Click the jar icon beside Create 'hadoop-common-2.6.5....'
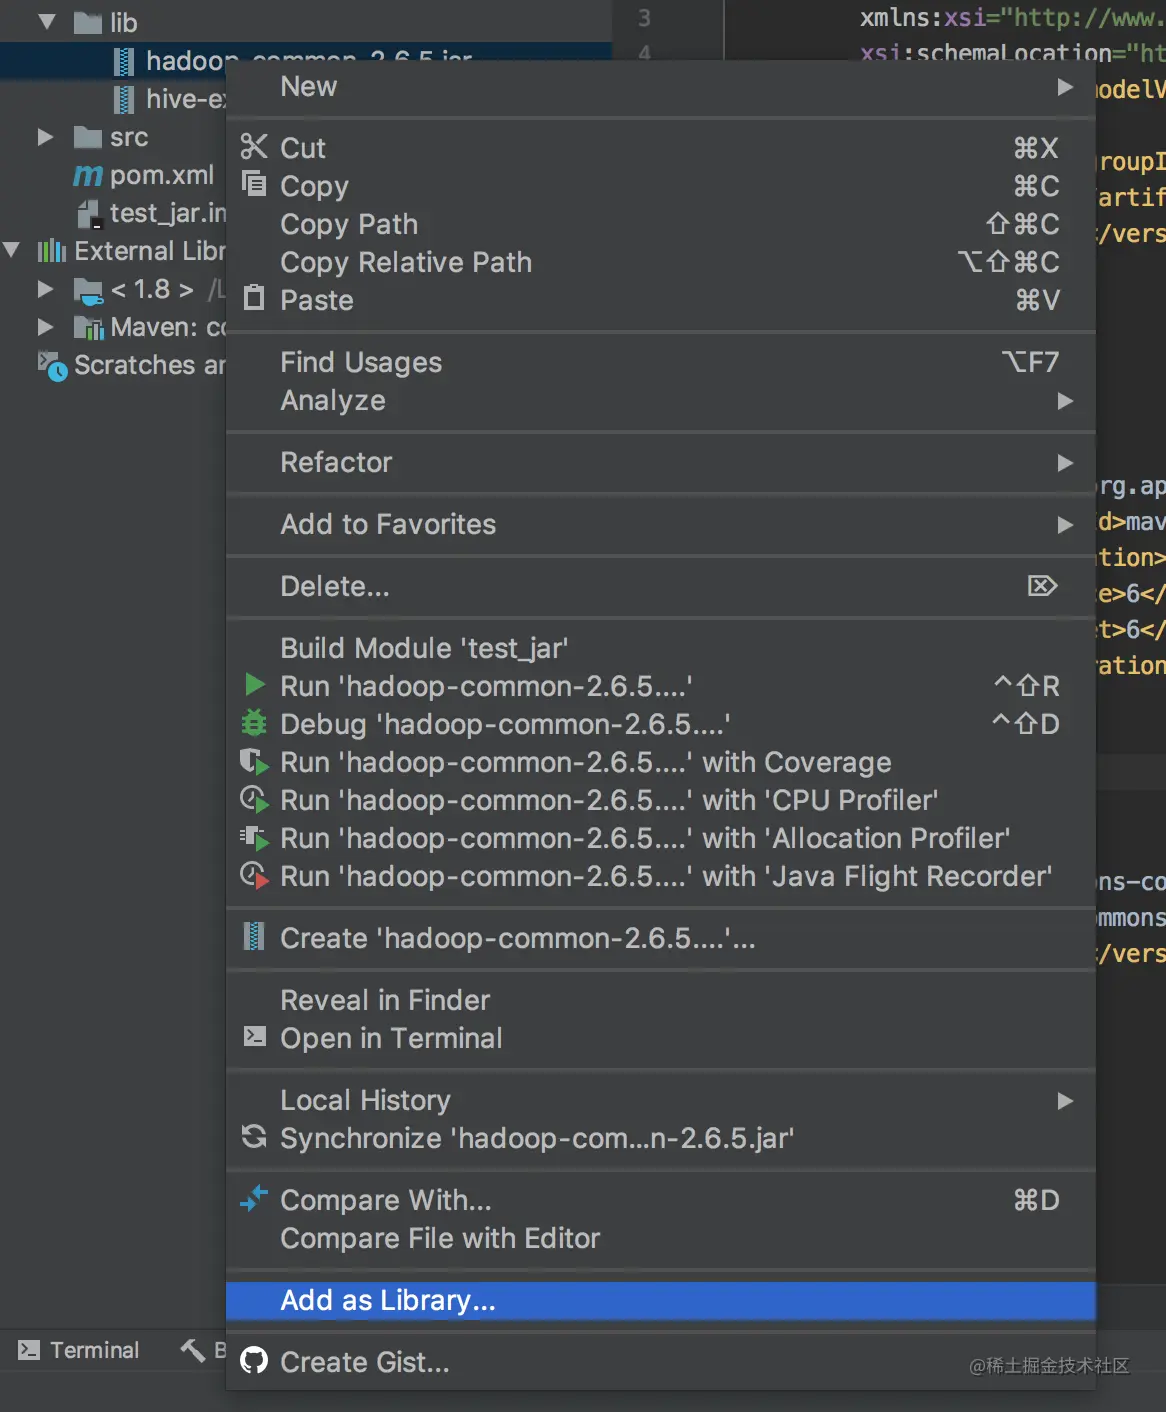 (254, 937)
